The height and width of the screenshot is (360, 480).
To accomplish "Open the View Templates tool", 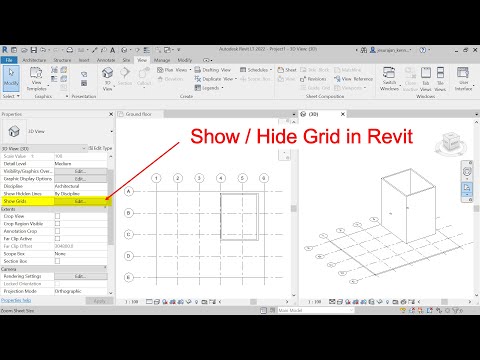I will [x=36, y=79].
